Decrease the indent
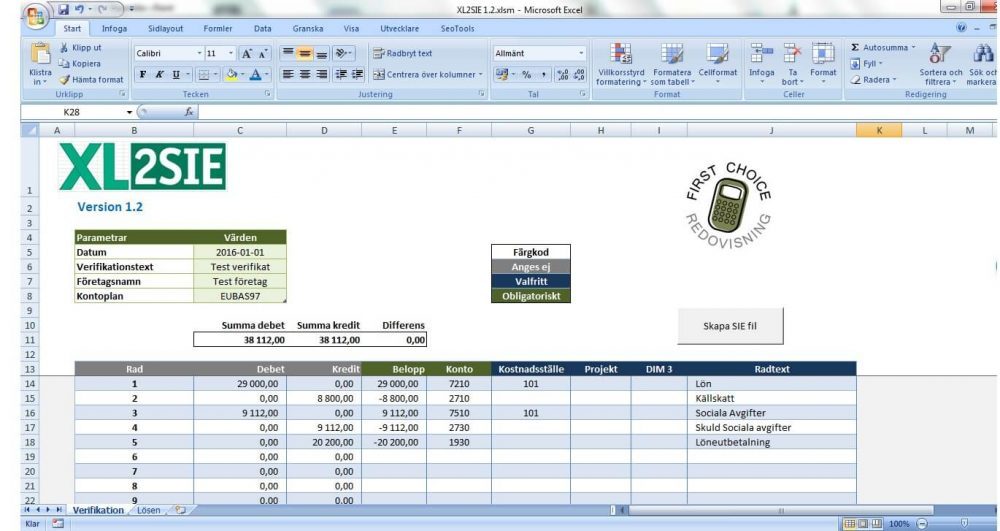Viewport: 1000px width, 531px height. (x=341, y=75)
